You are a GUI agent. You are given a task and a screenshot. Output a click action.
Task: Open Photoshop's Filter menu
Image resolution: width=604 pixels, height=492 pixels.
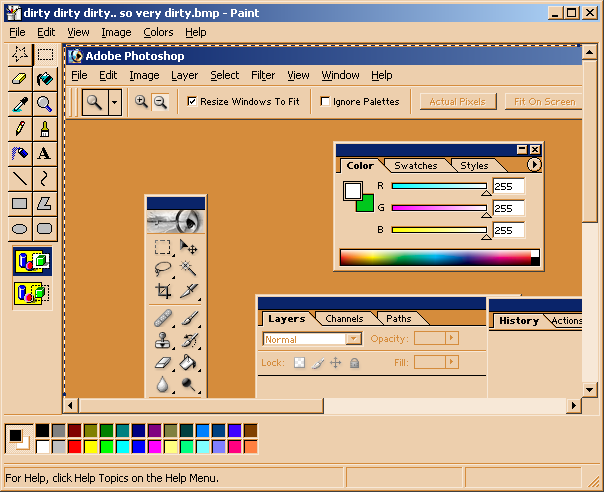(x=263, y=75)
